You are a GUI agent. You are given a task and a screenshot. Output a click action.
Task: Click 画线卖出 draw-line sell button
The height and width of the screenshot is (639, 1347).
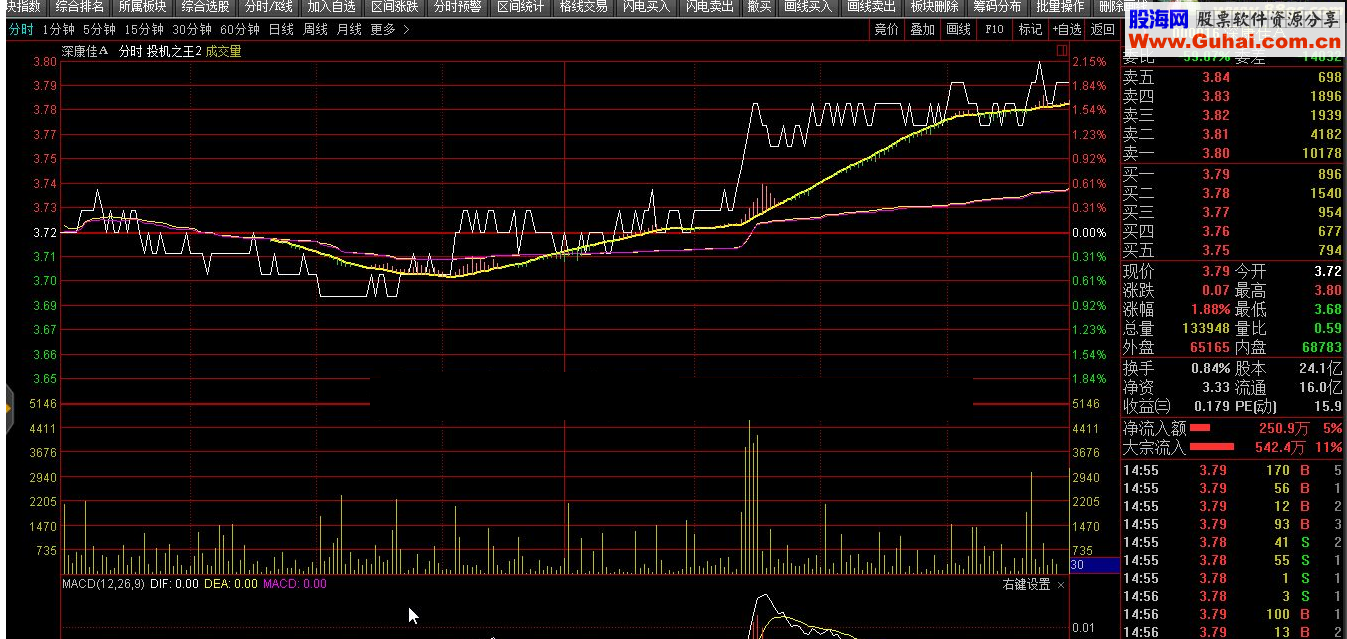click(871, 7)
